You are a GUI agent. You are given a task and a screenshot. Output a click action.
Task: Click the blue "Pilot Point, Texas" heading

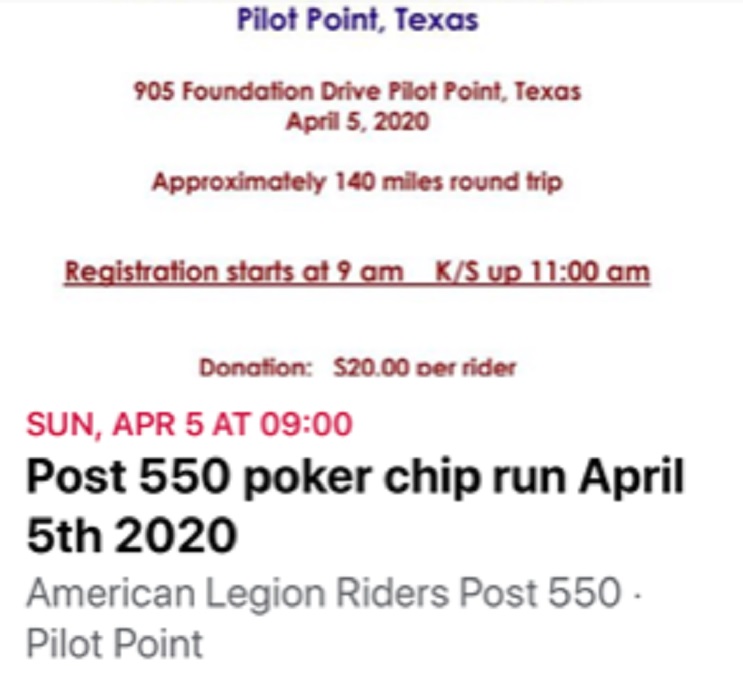click(x=358, y=20)
